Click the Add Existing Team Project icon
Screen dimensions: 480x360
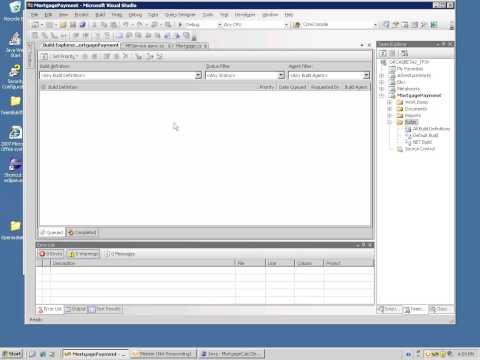pos(404,53)
